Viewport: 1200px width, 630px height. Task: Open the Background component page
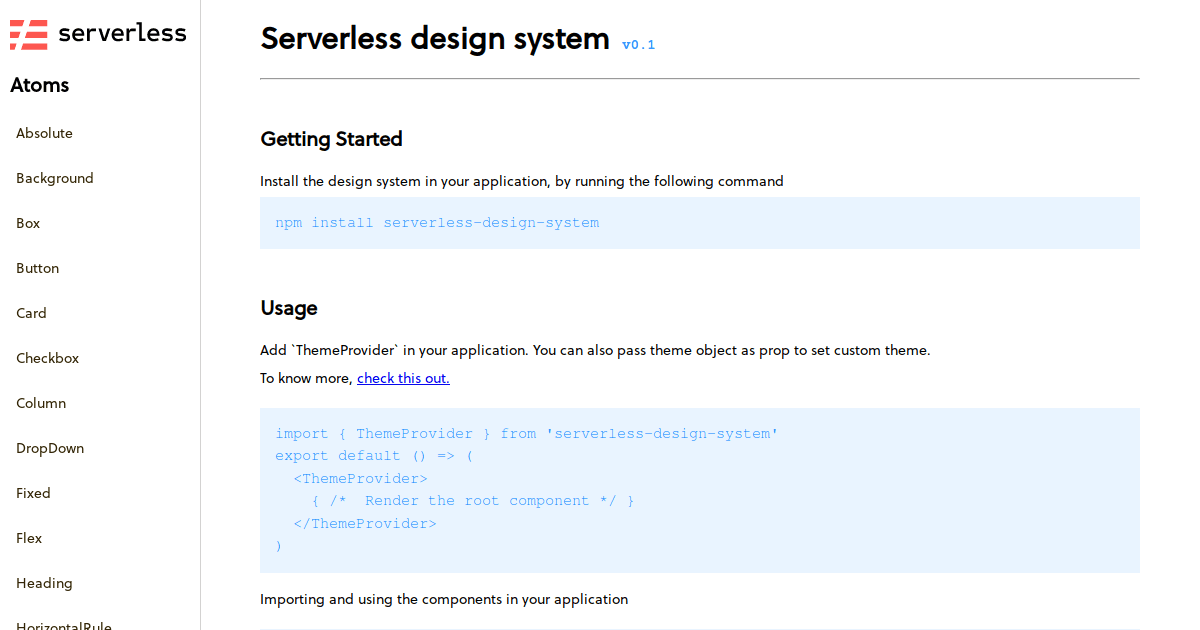click(54, 178)
